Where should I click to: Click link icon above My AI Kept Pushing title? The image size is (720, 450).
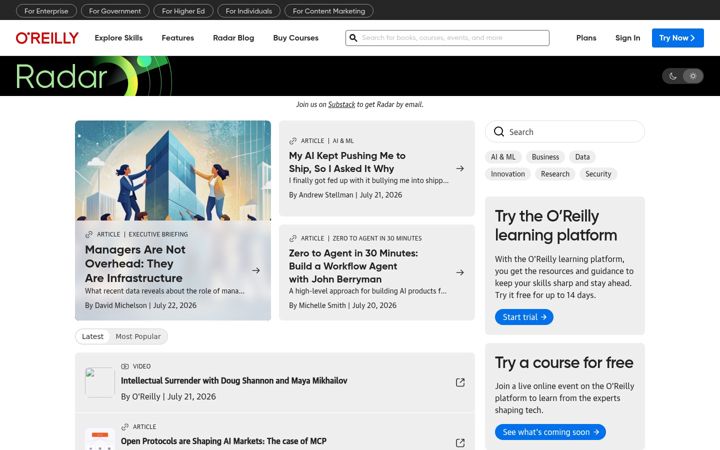click(292, 141)
